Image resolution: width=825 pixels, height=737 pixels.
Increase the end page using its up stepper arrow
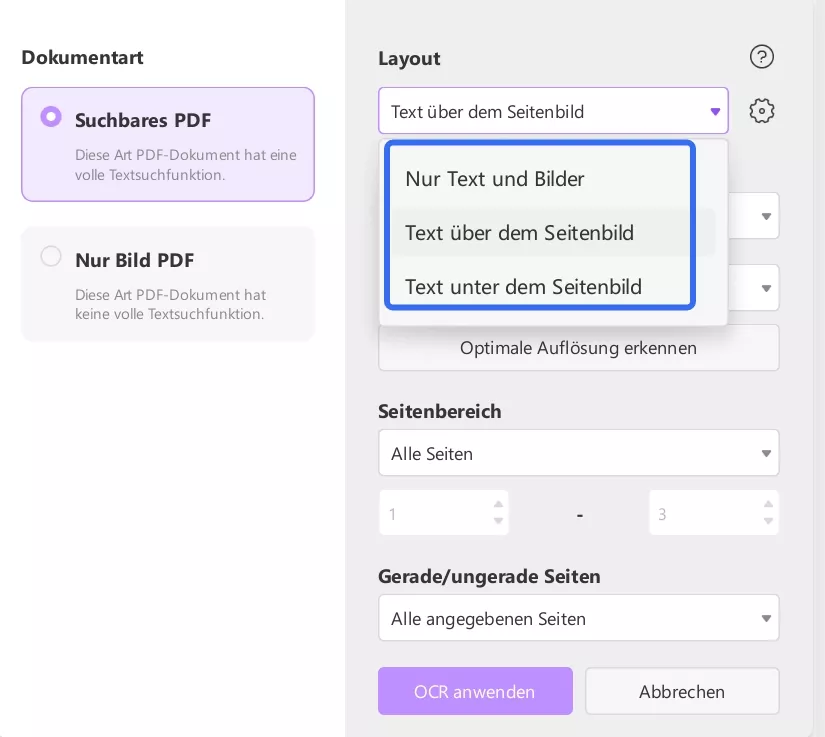[768, 504]
